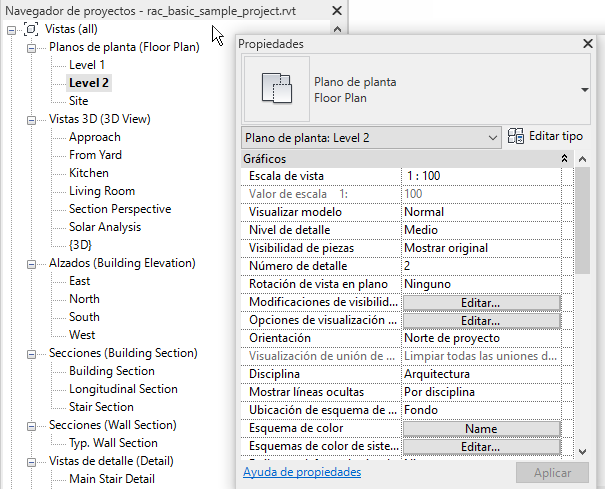Viewport: 605px width, 489px height.
Task: Select the Kitchen 3D view
Action: pyautogui.click(x=89, y=173)
